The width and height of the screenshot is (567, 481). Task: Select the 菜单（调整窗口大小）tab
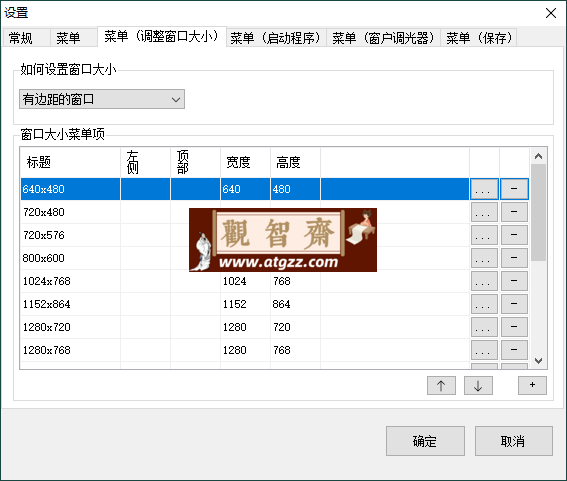pos(162,37)
